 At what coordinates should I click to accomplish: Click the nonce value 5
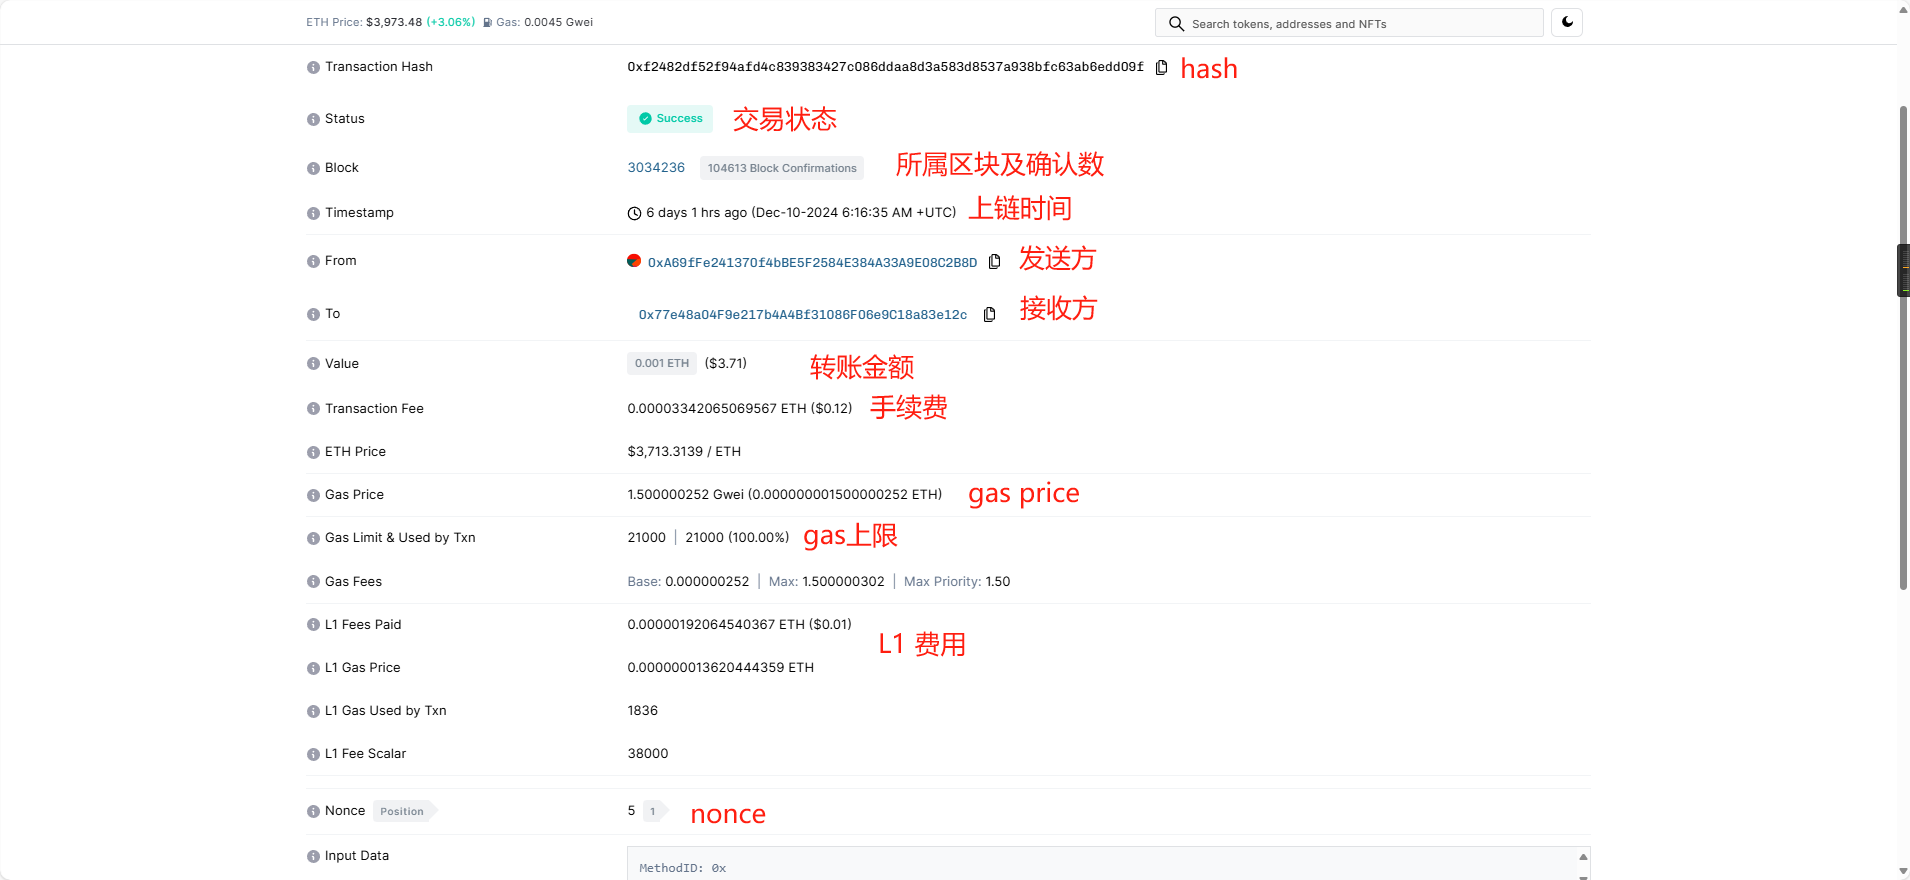(x=631, y=811)
